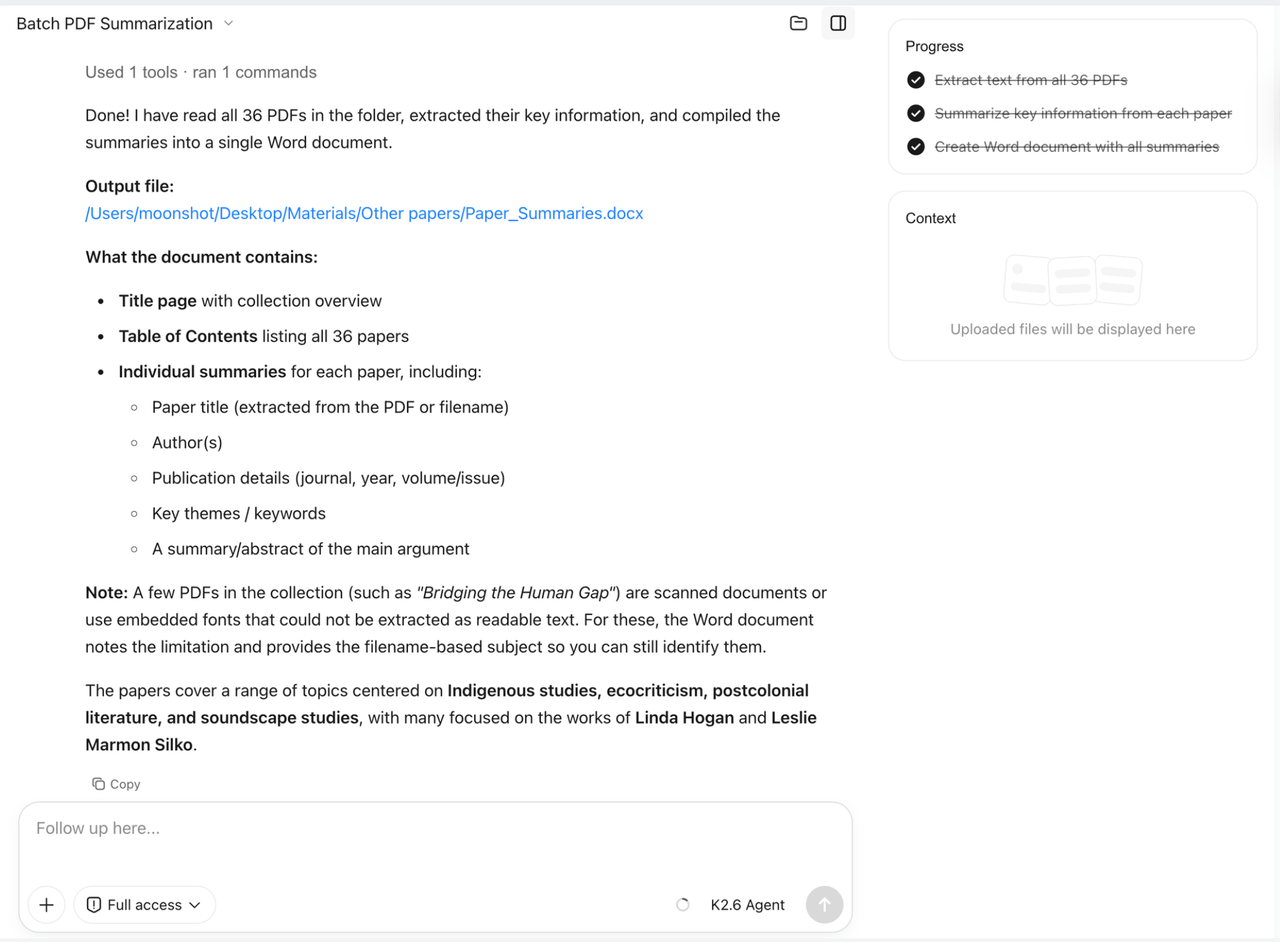Click the shield icon in Full access
Viewport: 1280px width, 942px height.
click(94, 905)
